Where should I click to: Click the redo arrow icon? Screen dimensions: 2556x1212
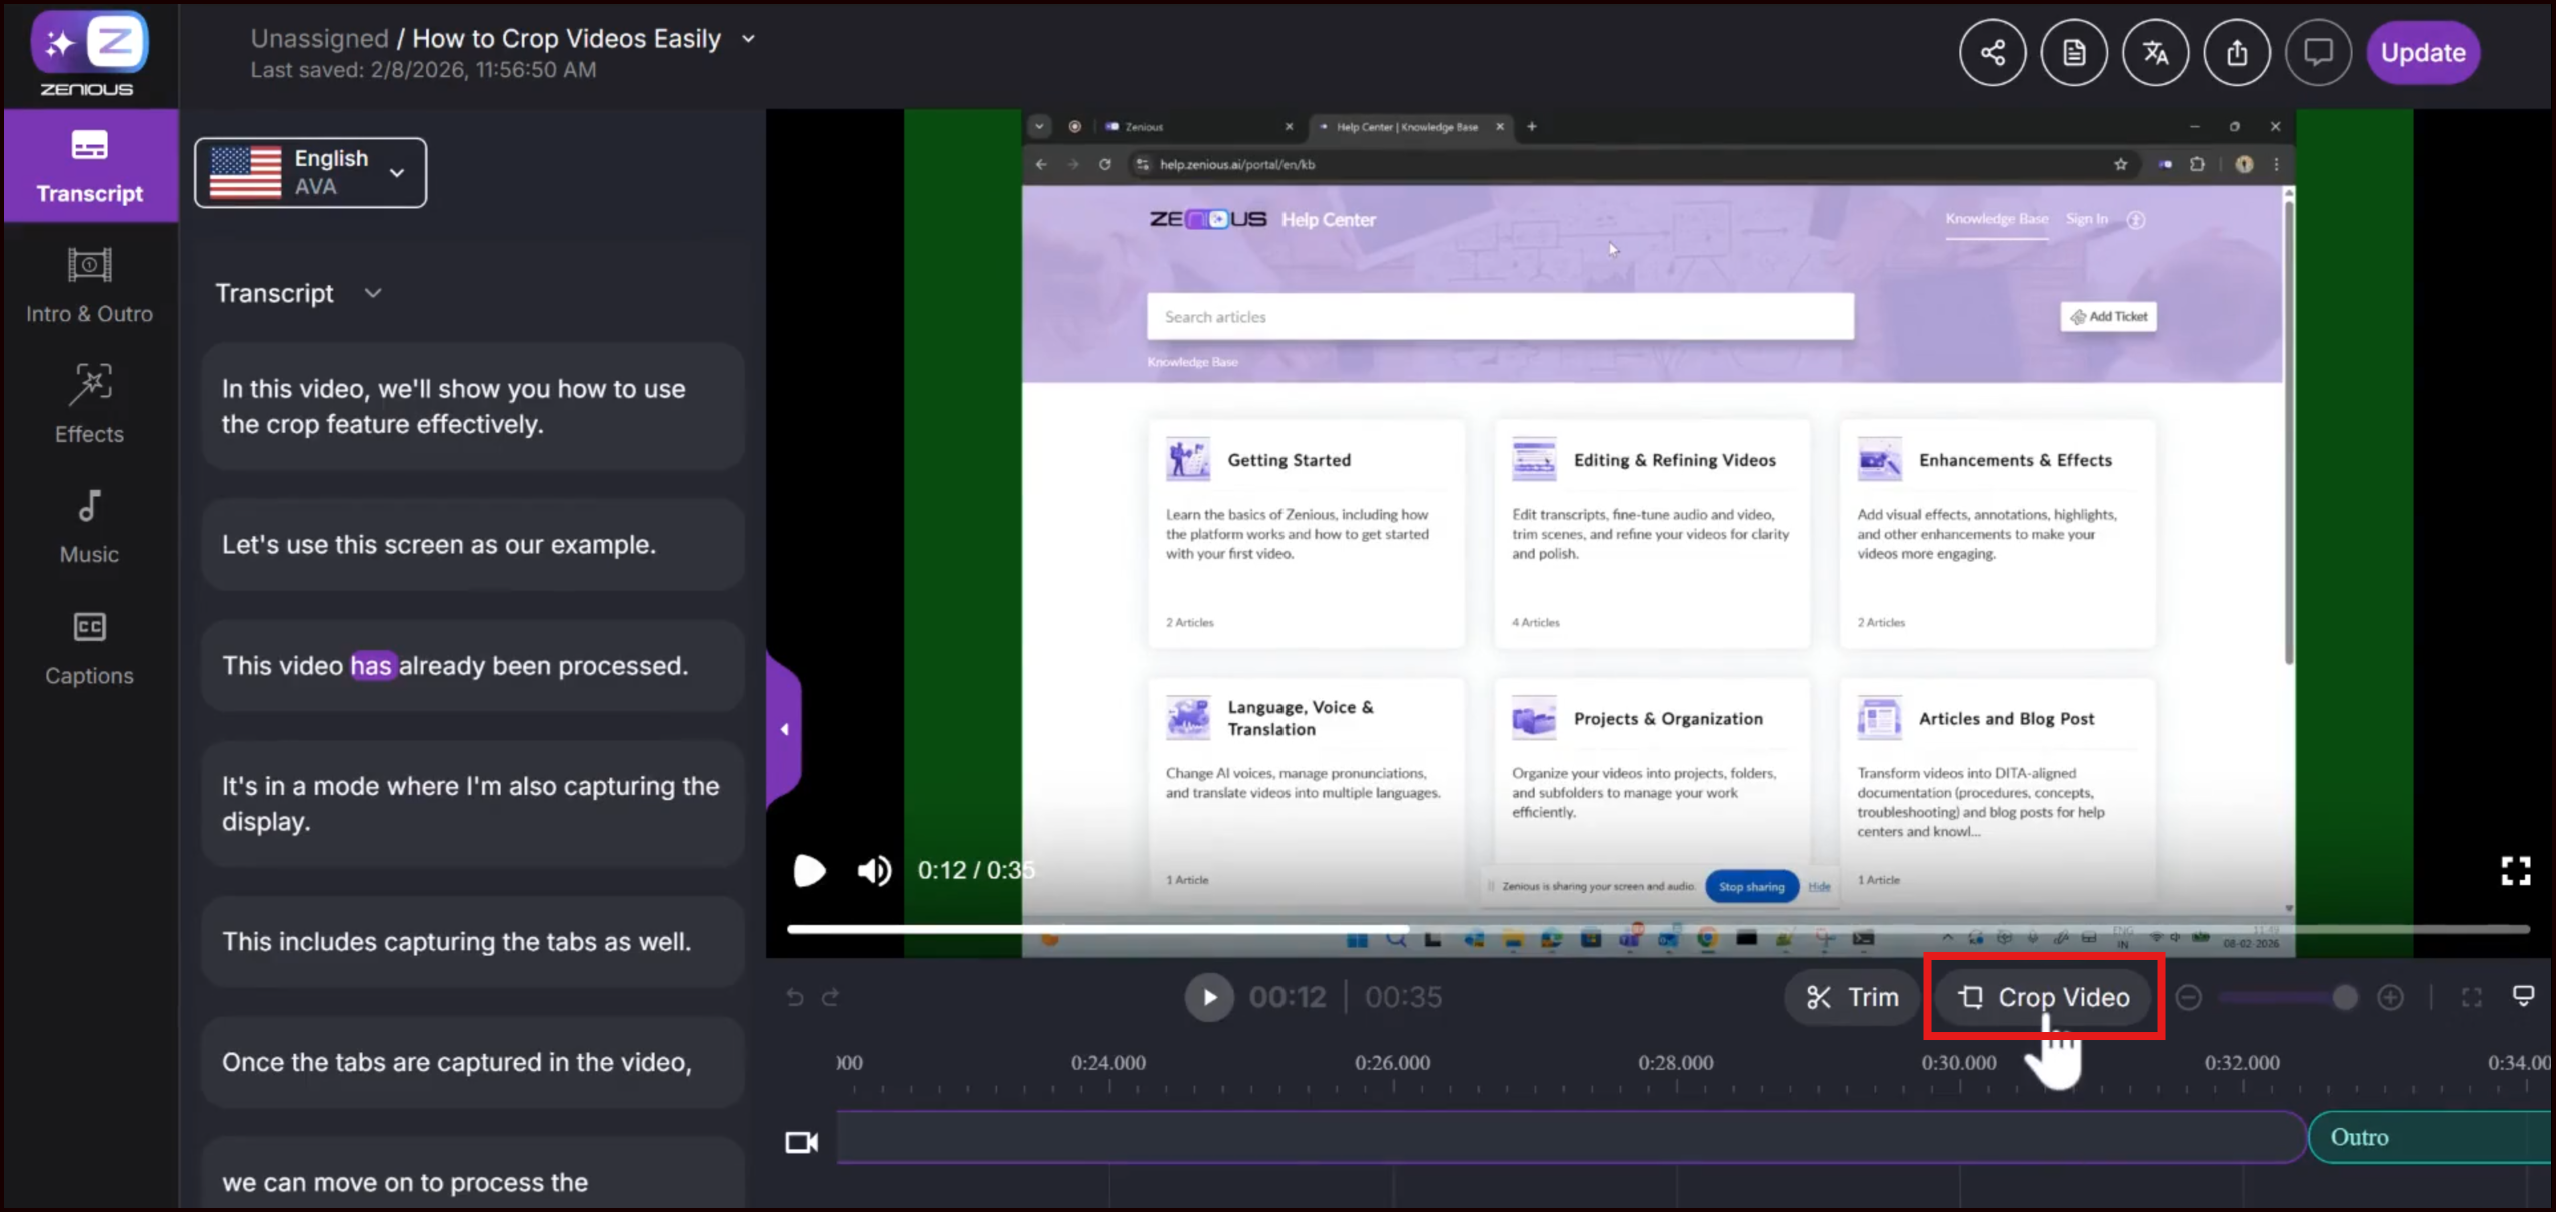(831, 997)
